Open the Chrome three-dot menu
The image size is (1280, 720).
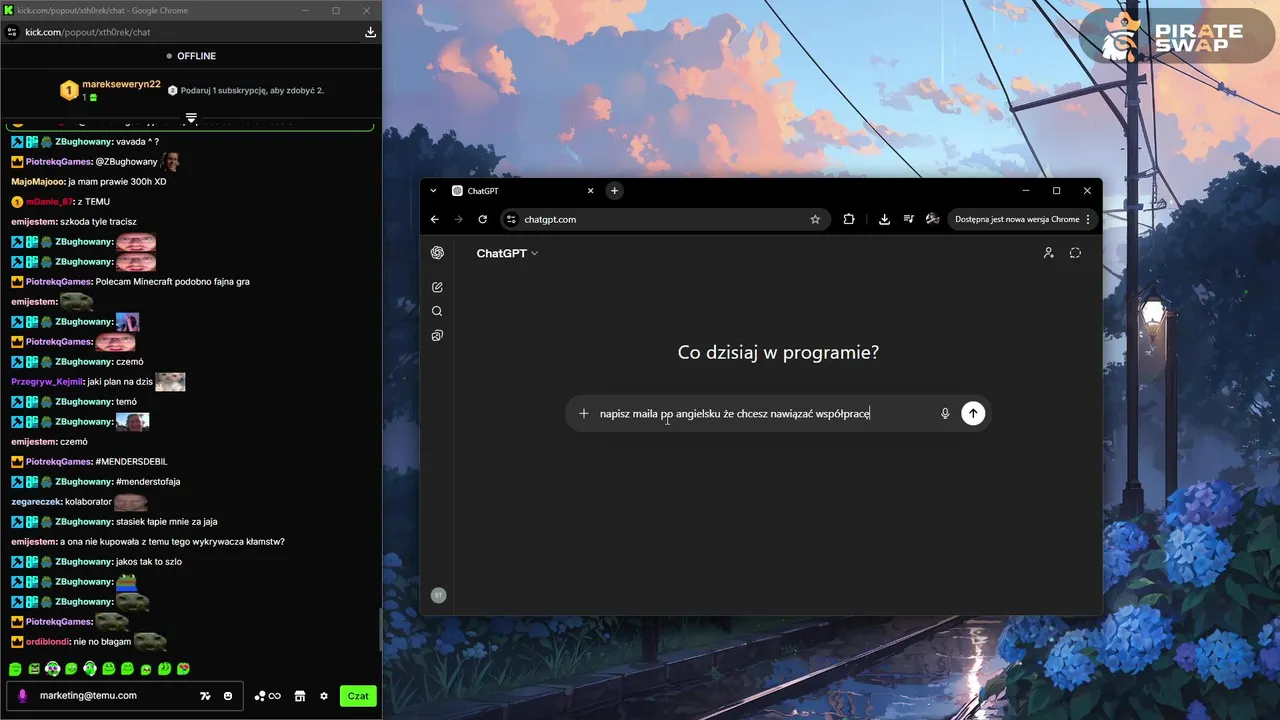point(1088,219)
